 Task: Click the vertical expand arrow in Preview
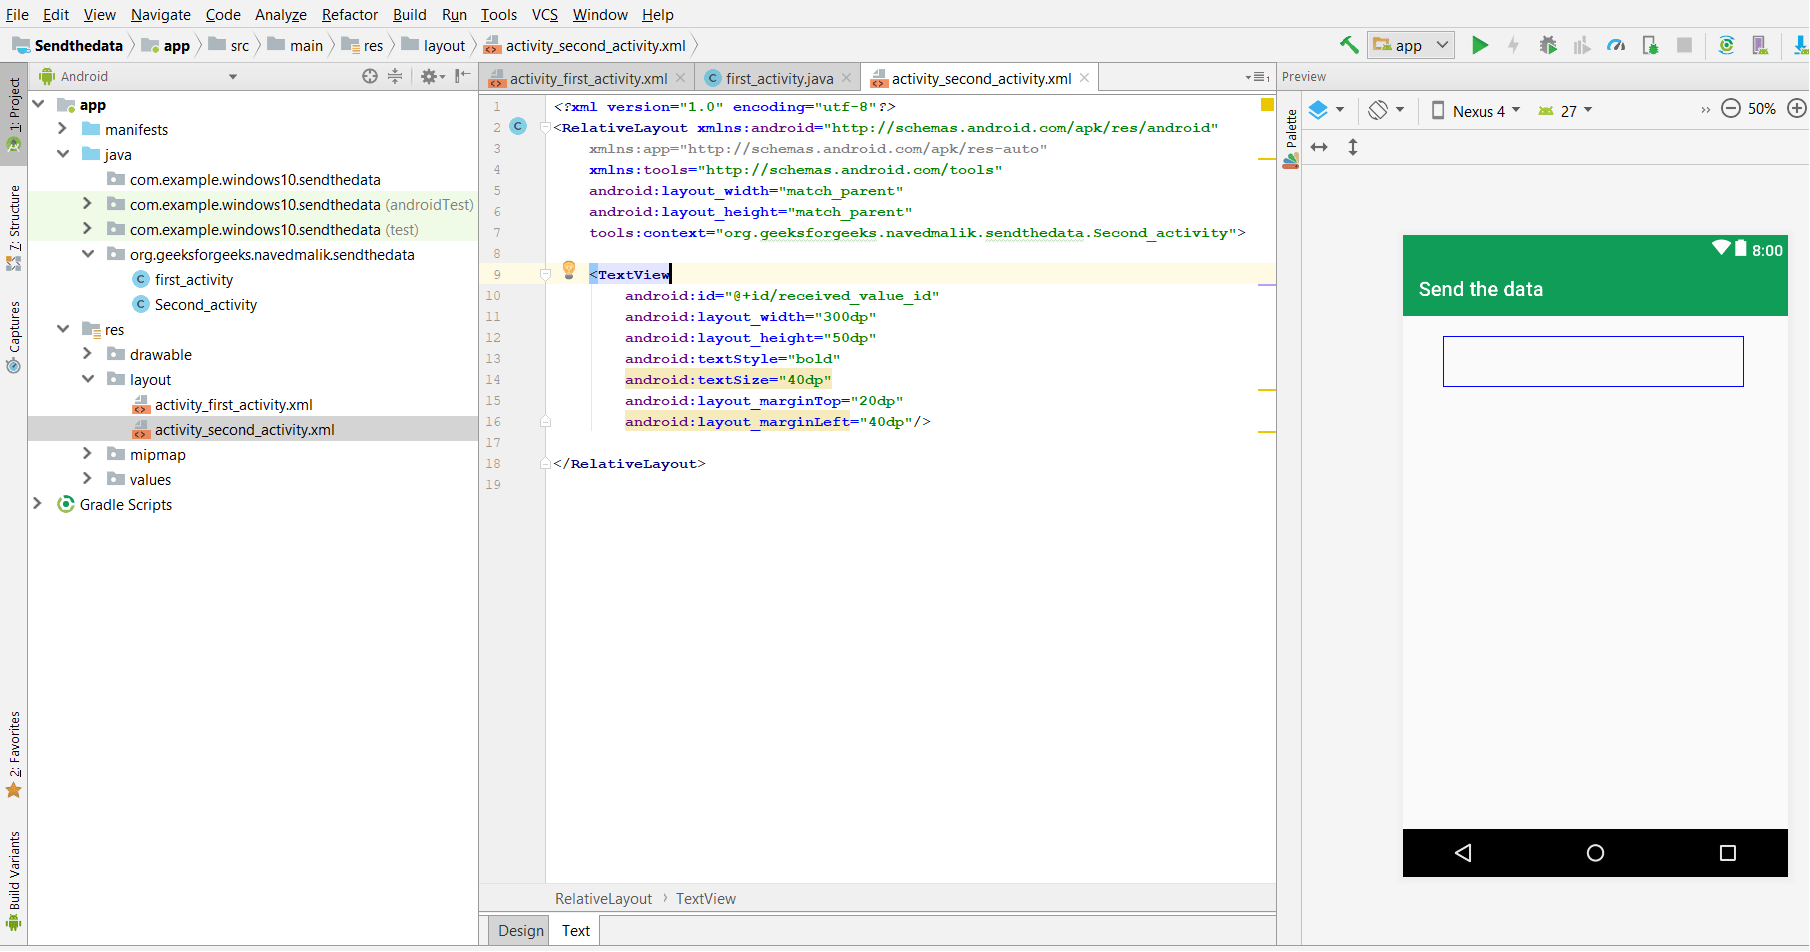coord(1353,147)
